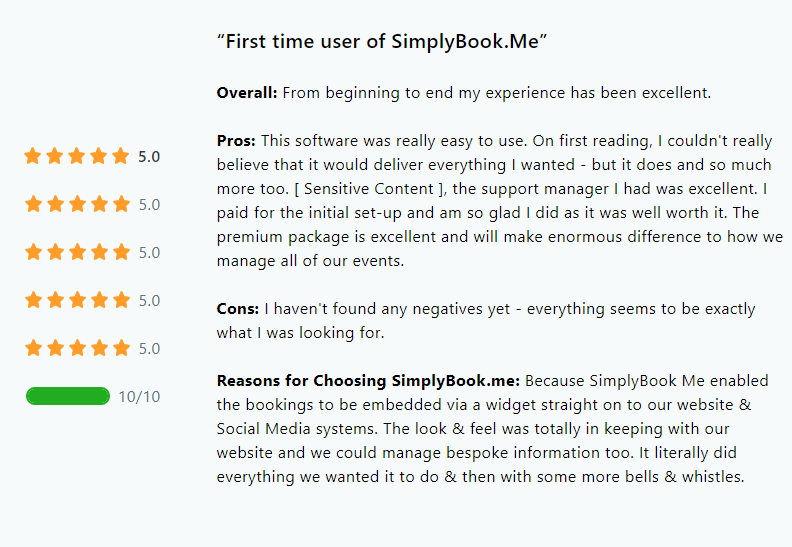Image resolution: width=792 pixels, height=547 pixels.
Task: Click the bold 5.0 overall score
Action: coord(149,157)
